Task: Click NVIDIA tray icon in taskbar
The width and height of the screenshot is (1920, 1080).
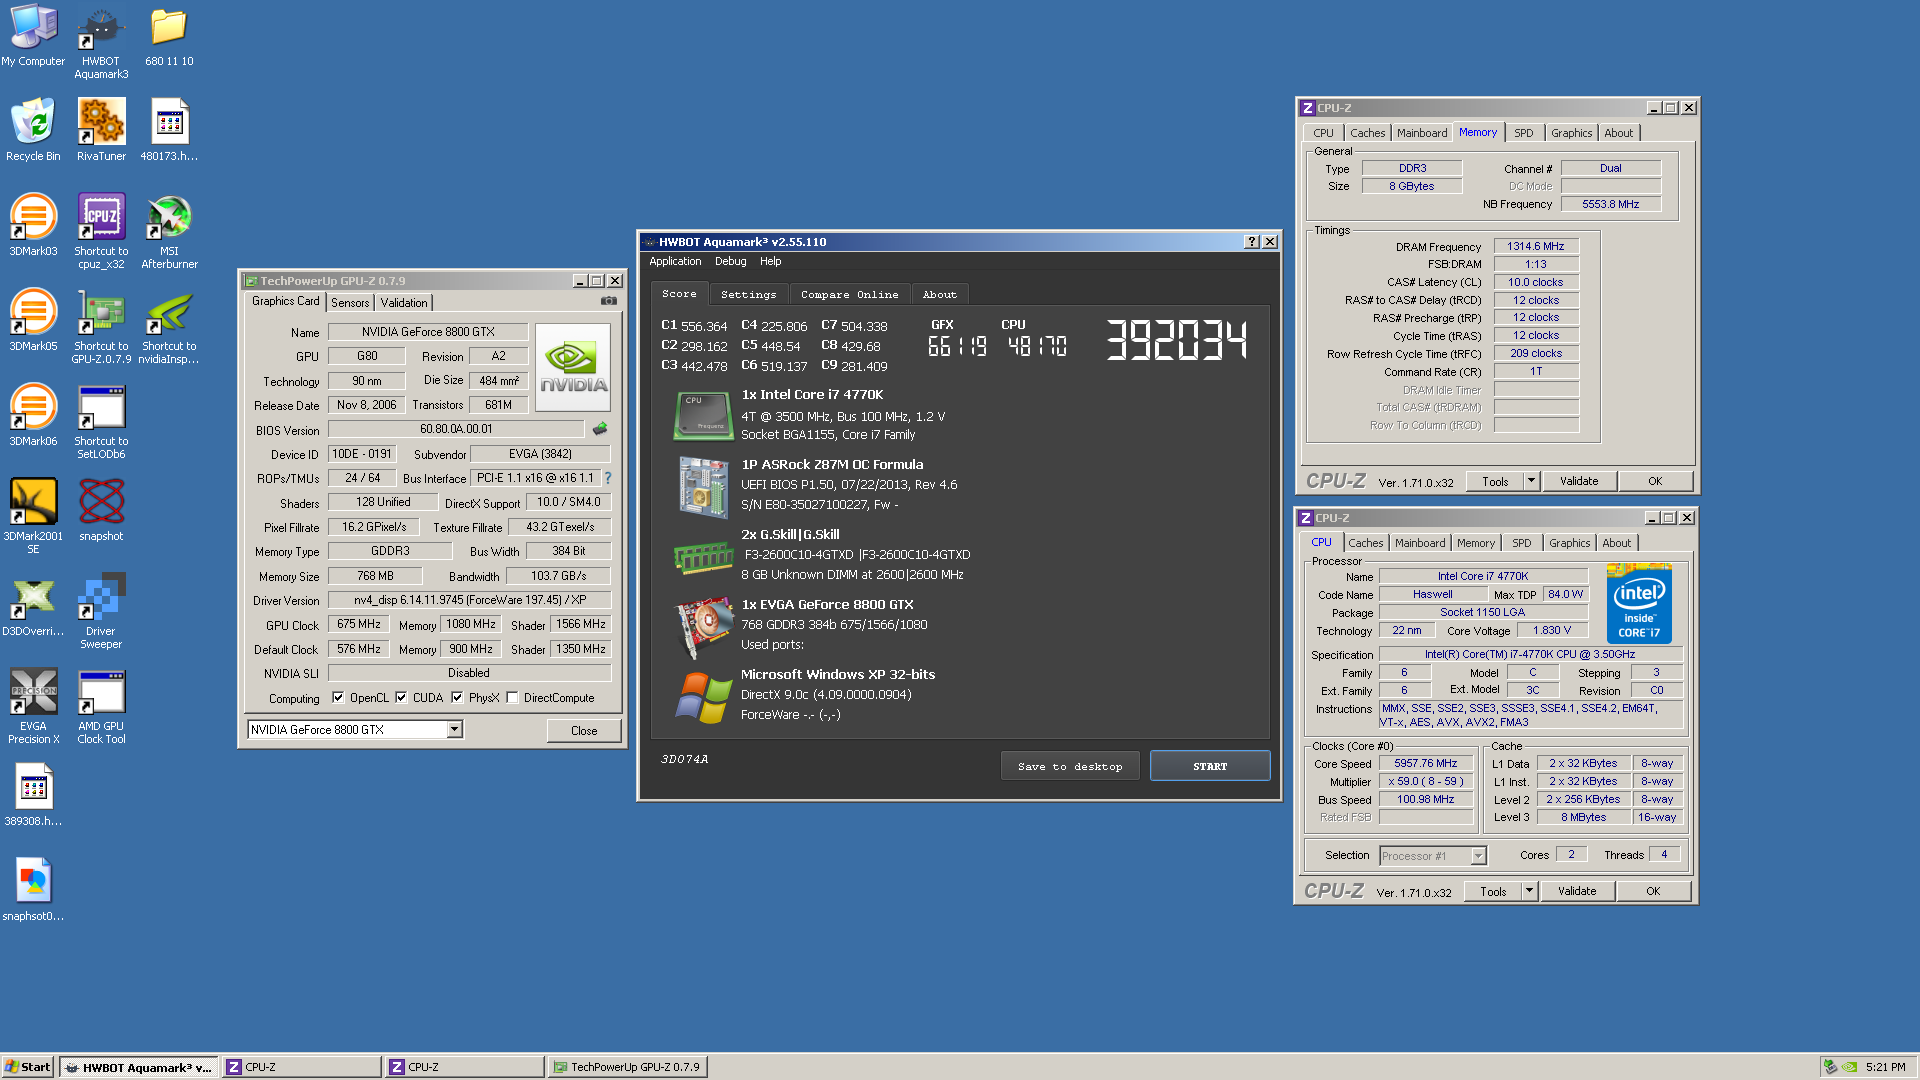Action: 1849,1067
